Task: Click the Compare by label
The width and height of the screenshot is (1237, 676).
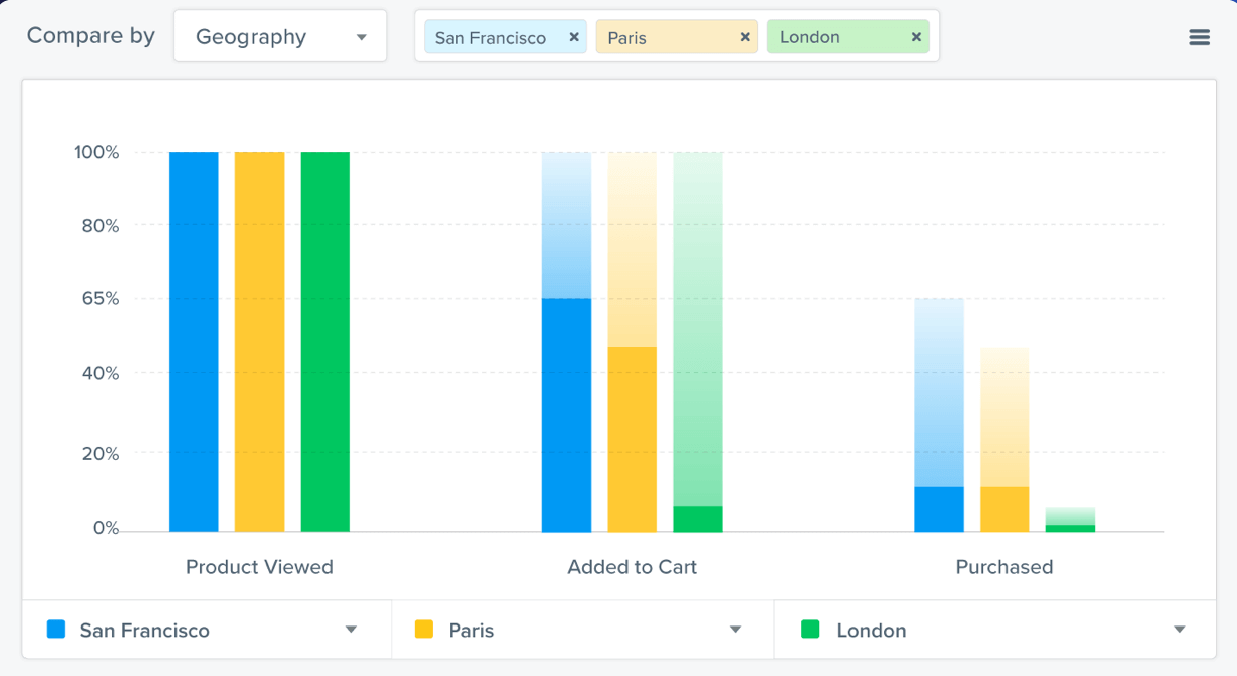Action: pos(91,36)
